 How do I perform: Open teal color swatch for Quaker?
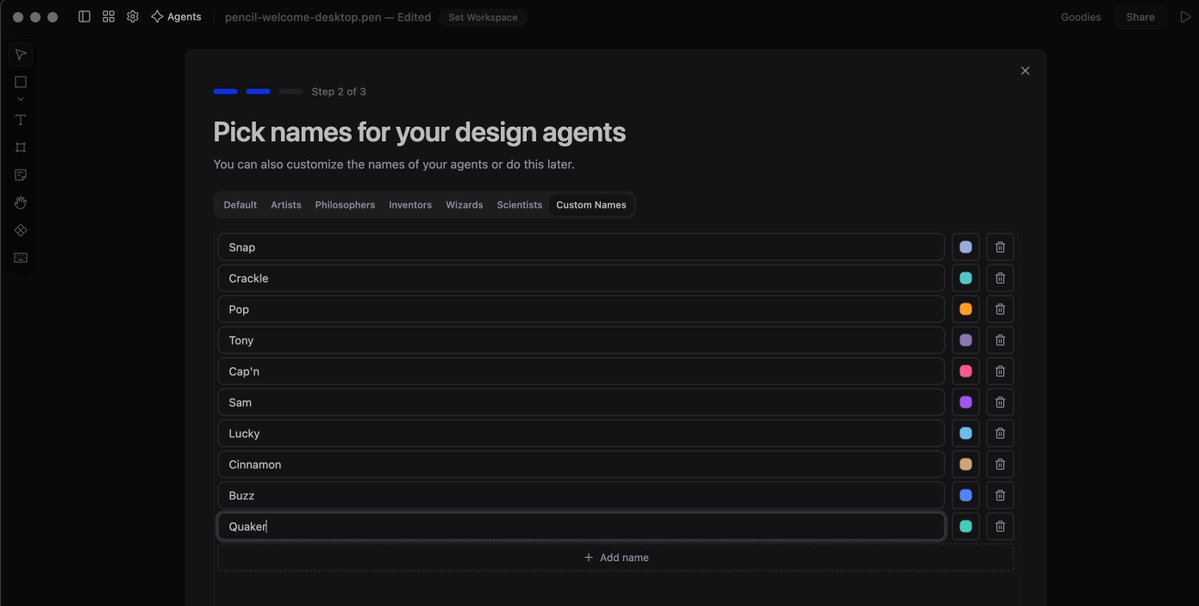coord(966,527)
